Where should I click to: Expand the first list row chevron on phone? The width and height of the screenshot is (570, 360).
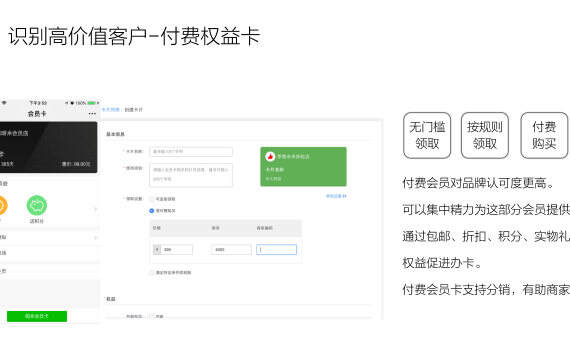click(x=96, y=238)
